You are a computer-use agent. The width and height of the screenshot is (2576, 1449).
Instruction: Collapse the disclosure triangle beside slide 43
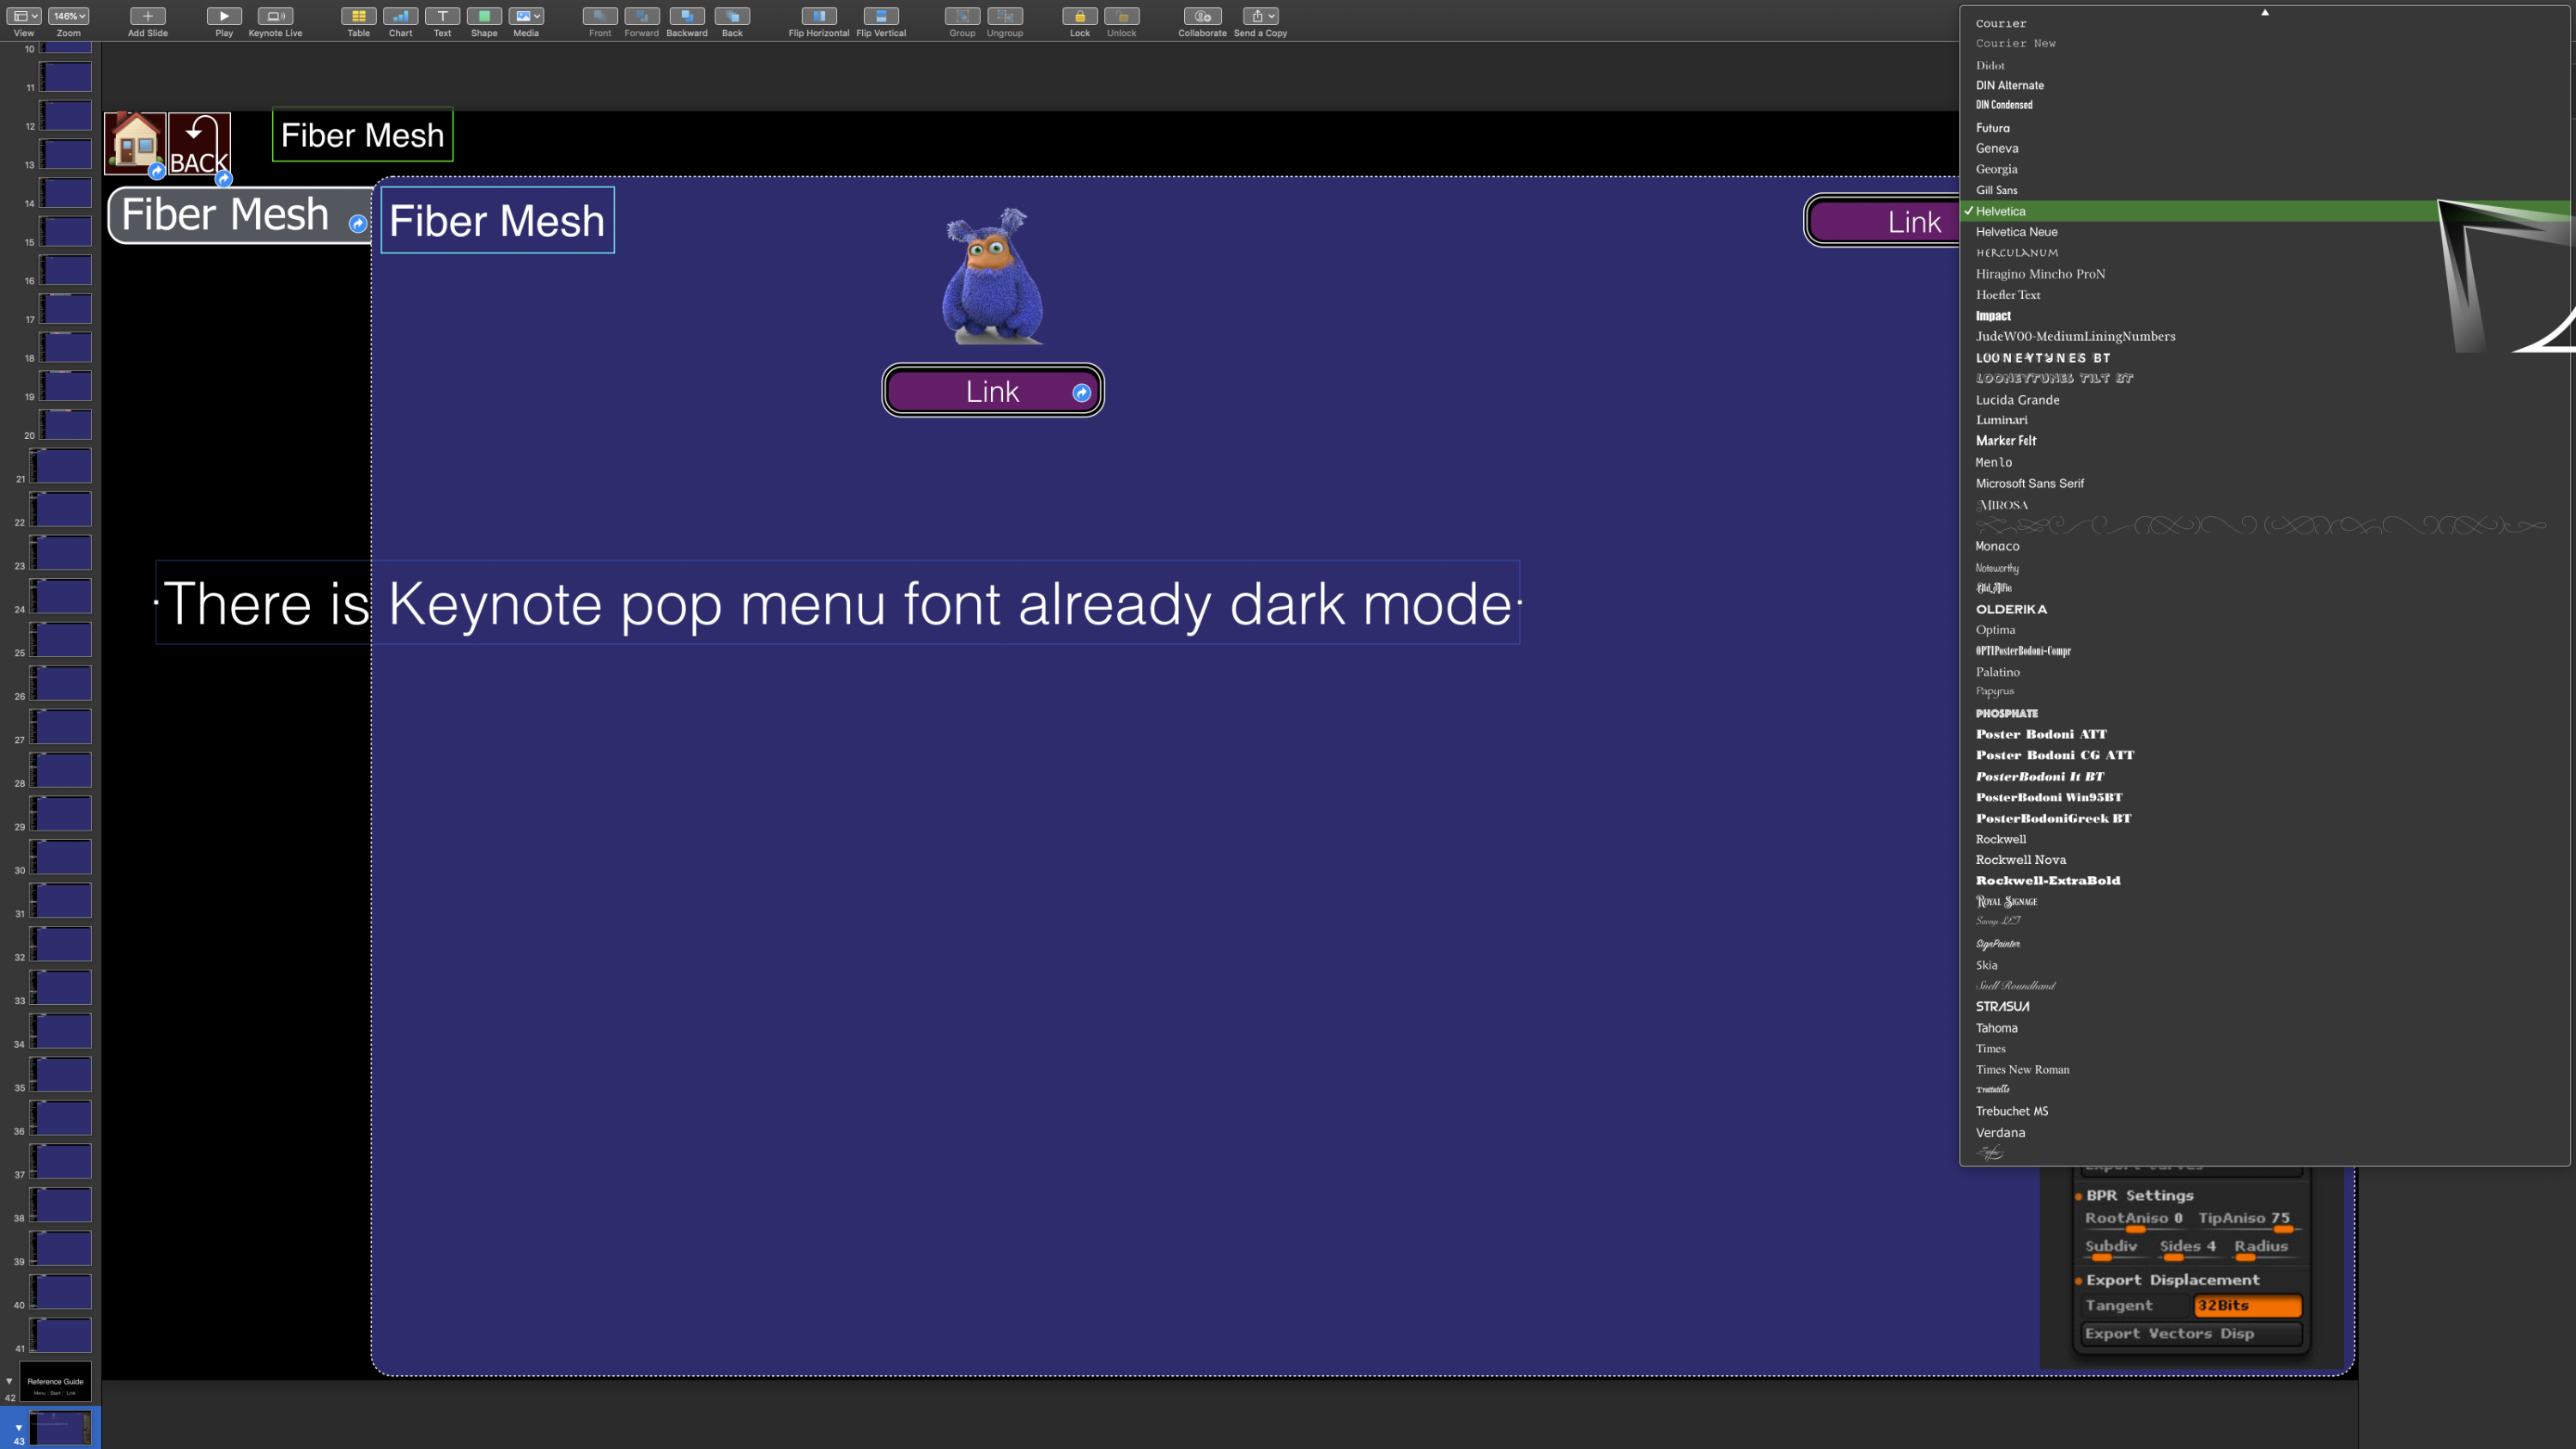coord(18,1428)
